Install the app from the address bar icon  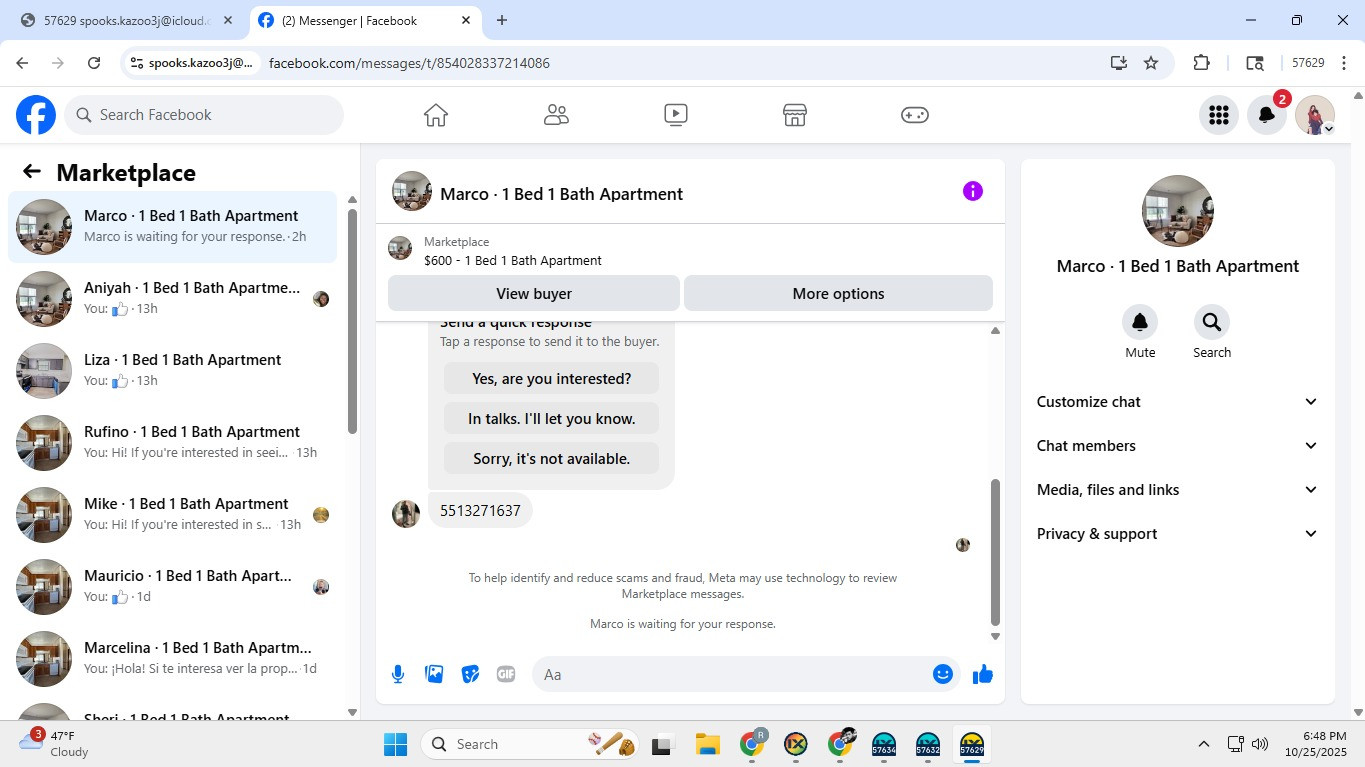[1119, 63]
